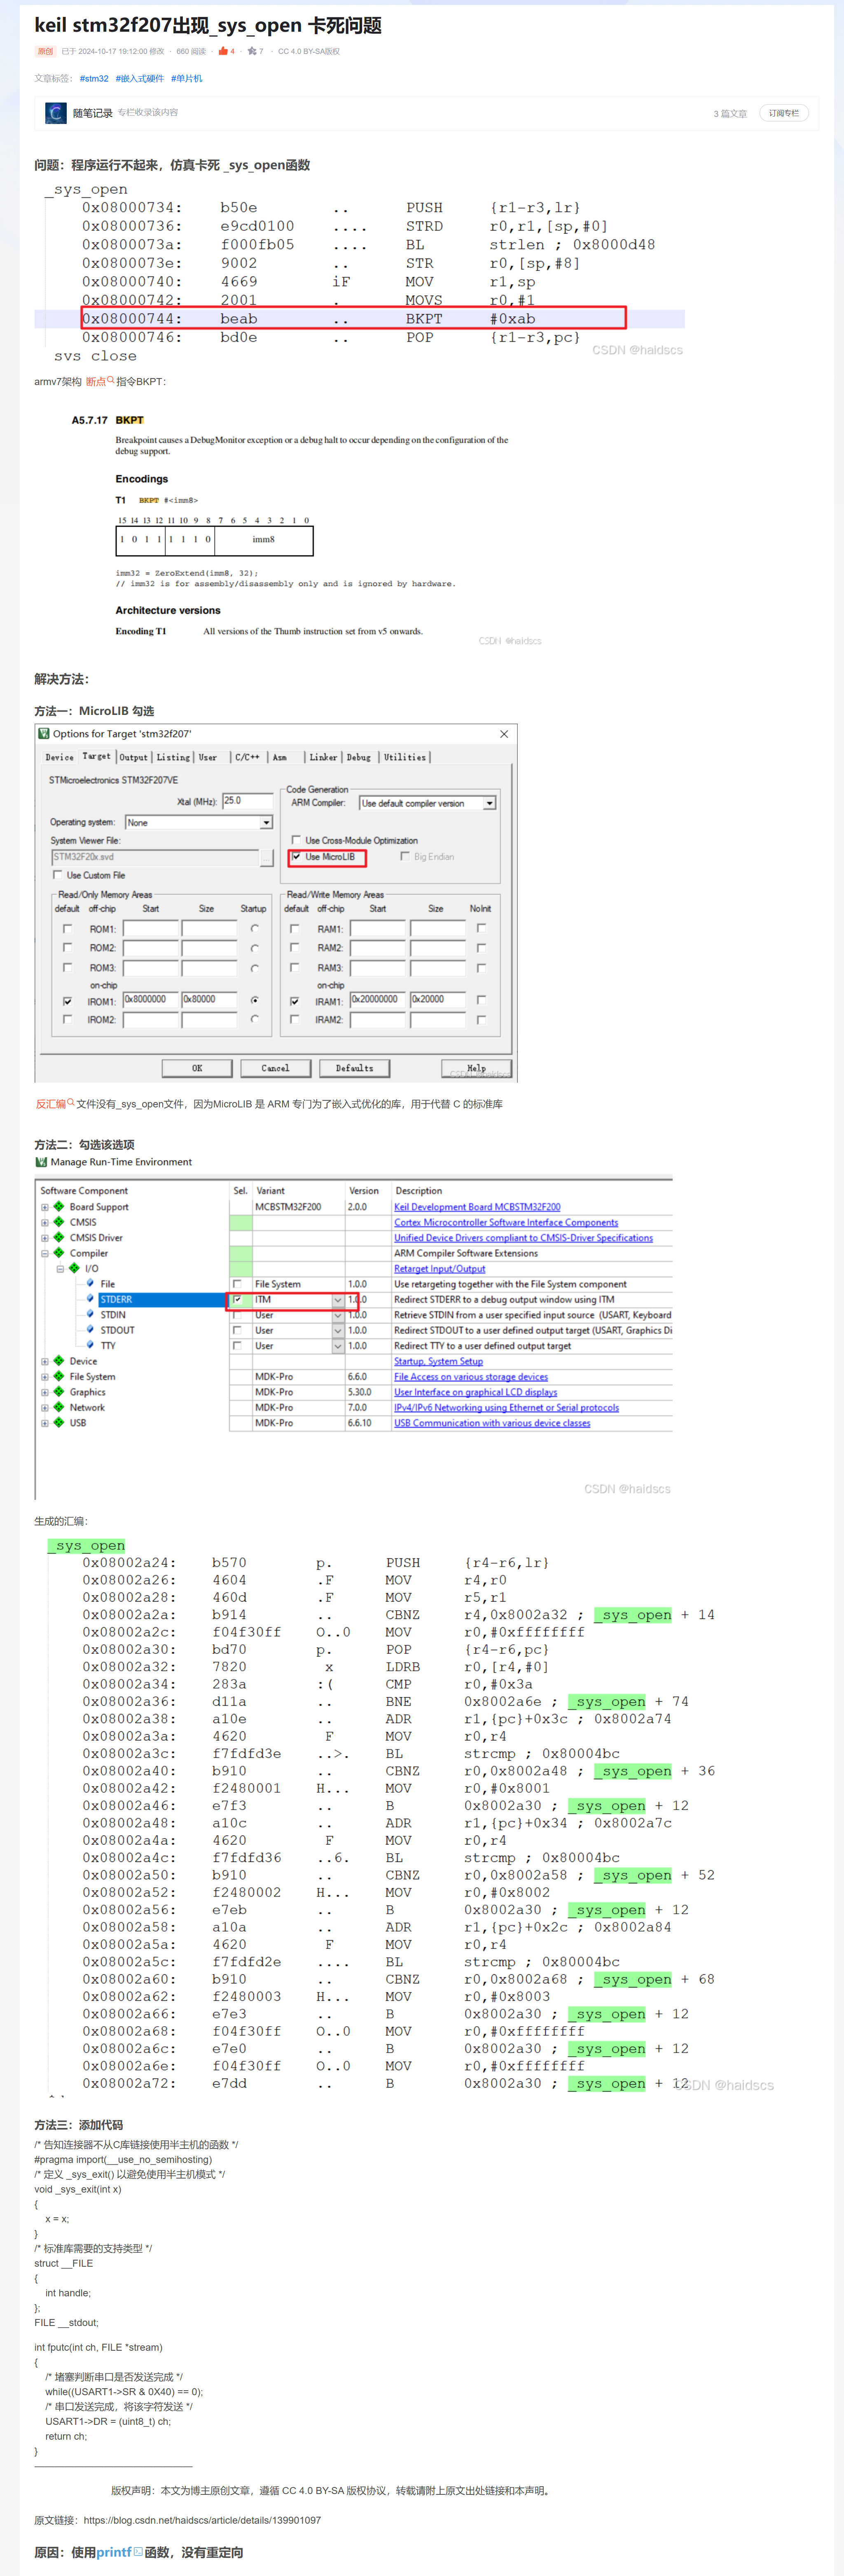This screenshot has width=844, height=2576.
Task: Switch to the Output tab
Action: [133, 757]
